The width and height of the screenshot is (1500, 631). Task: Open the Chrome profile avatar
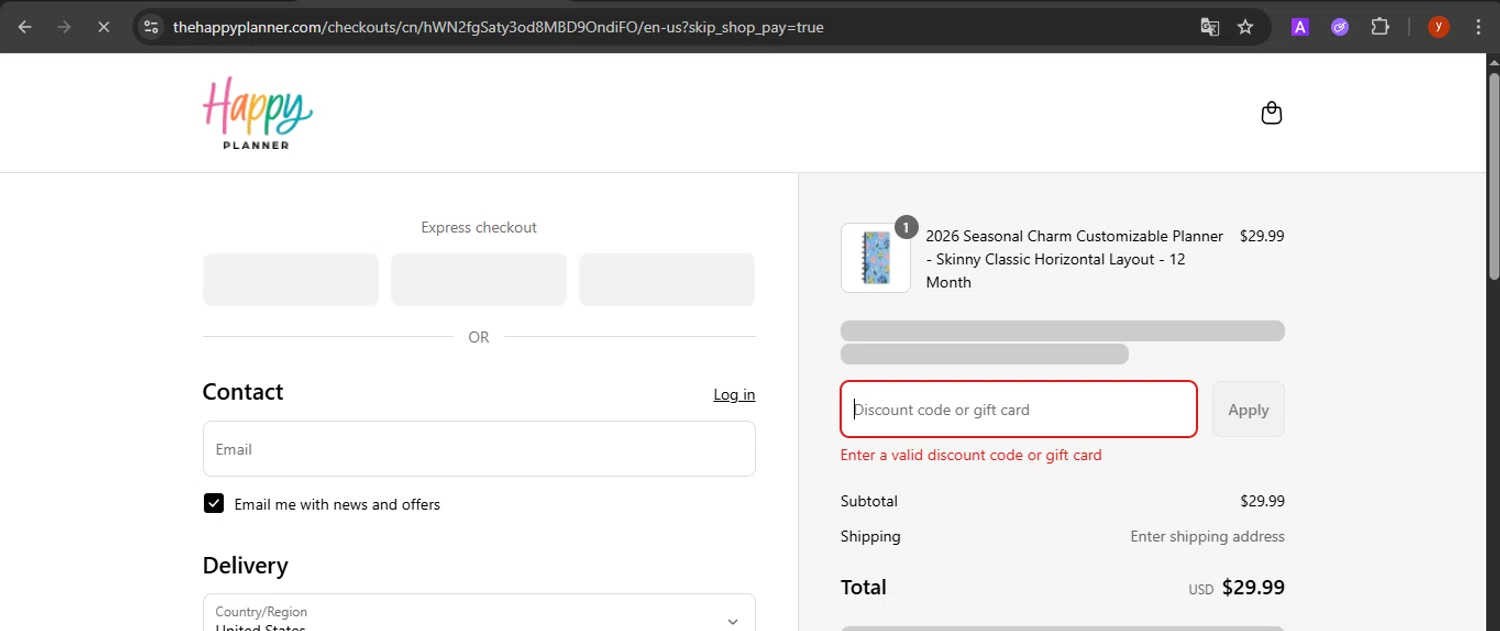1438,27
